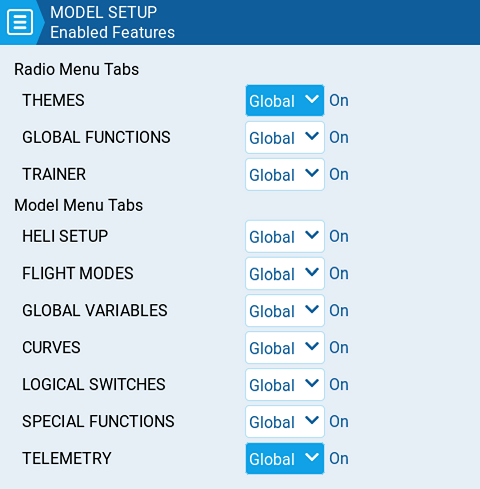
Task: Open the HELI SETUP dropdown
Action: pyautogui.click(x=285, y=236)
